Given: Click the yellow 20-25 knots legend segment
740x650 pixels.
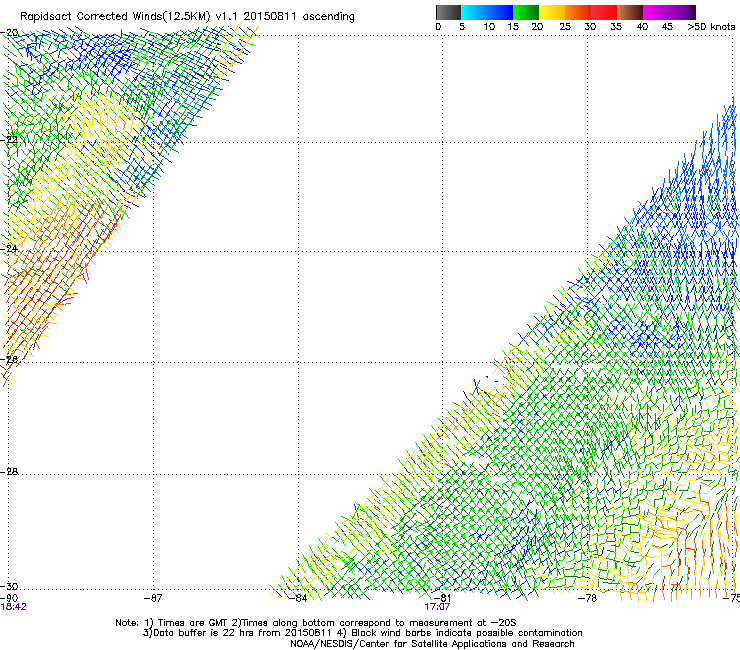Looking at the screenshot, I should (x=552, y=12).
